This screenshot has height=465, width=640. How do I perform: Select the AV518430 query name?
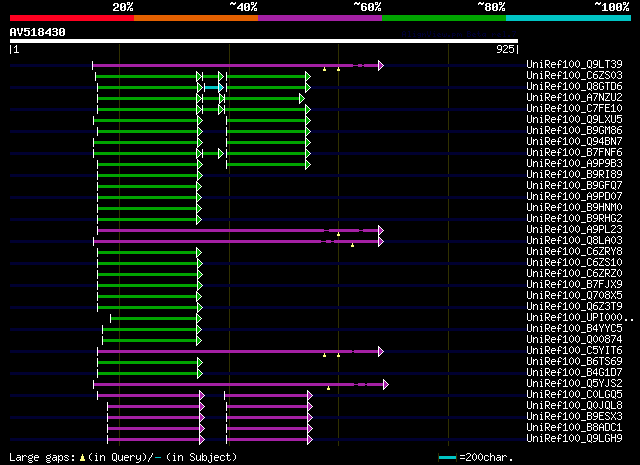(x=38, y=32)
